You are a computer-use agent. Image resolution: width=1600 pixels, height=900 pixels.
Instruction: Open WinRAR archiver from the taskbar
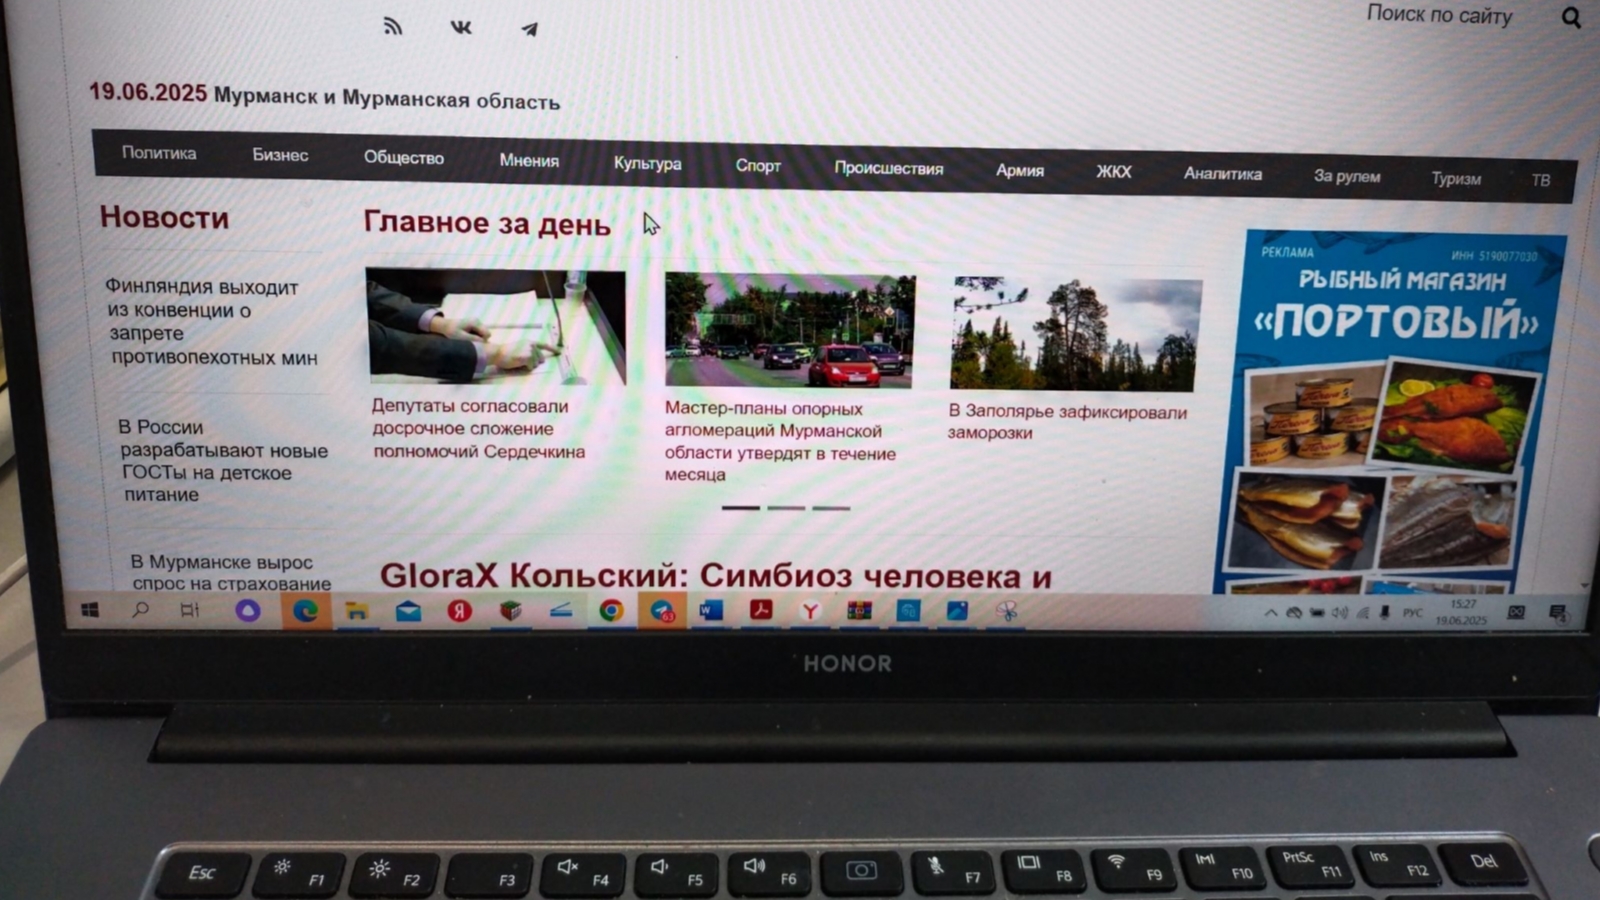coord(859,610)
